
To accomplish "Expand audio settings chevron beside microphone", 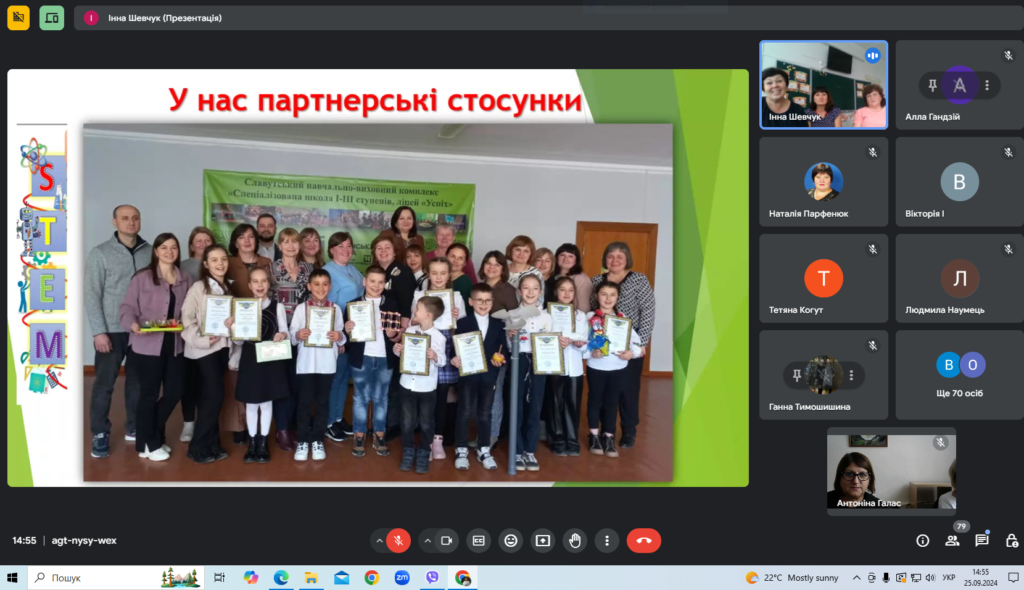I will (x=379, y=540).
